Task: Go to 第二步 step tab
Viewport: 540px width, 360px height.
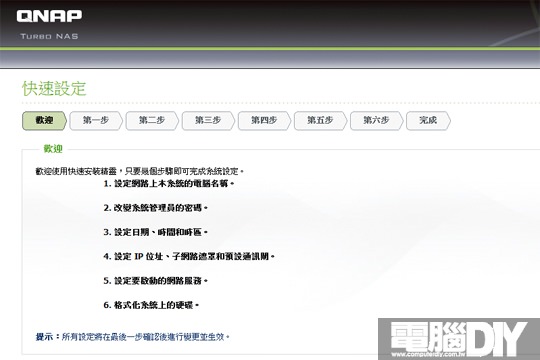Action: [152, 121]
